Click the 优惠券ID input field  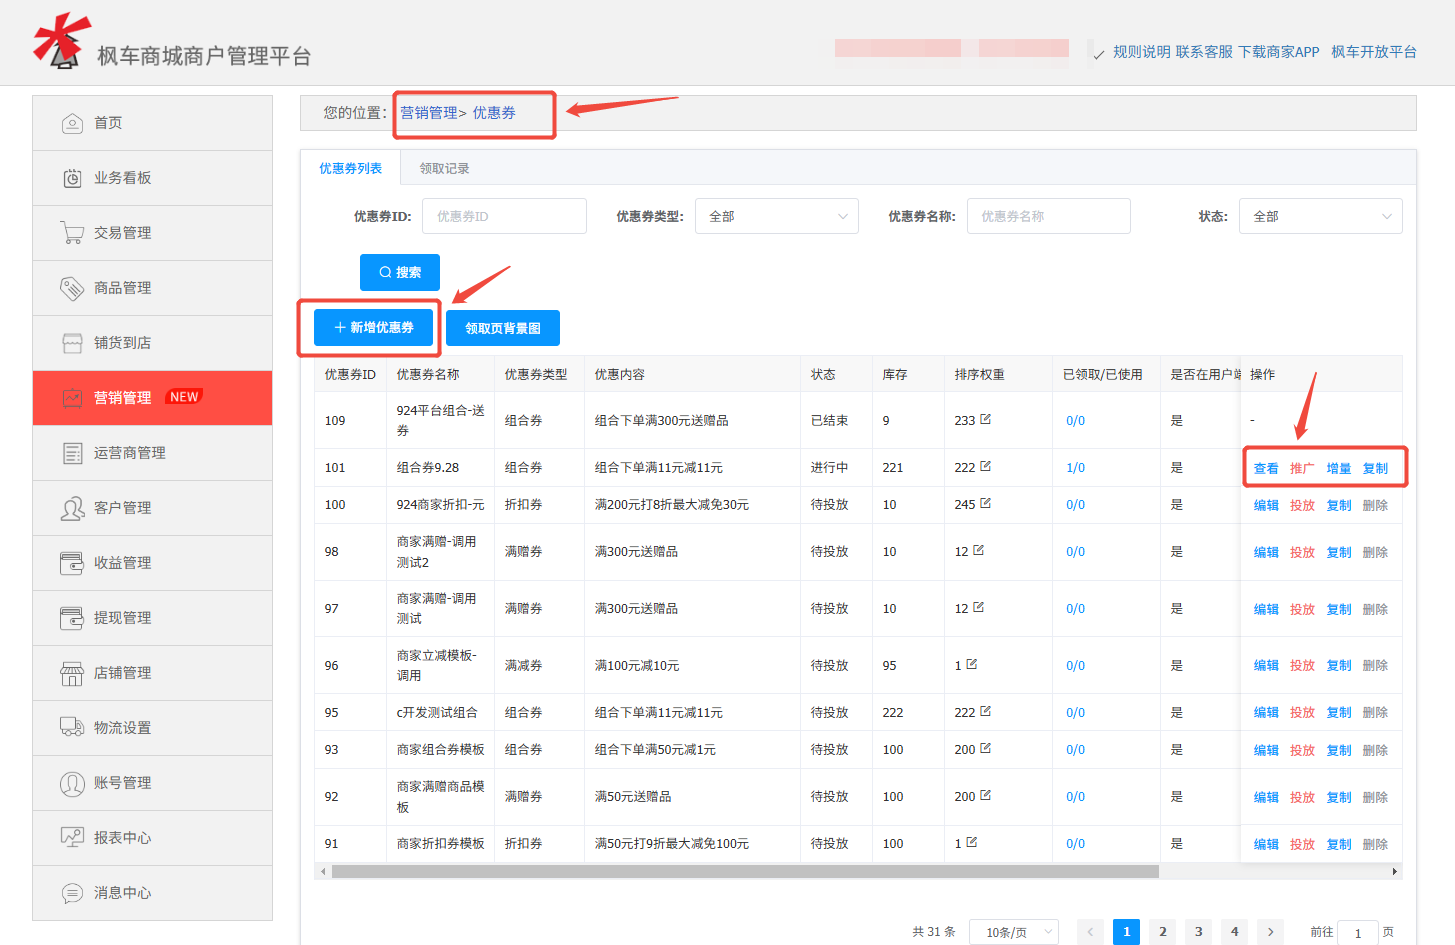(504, 215)
